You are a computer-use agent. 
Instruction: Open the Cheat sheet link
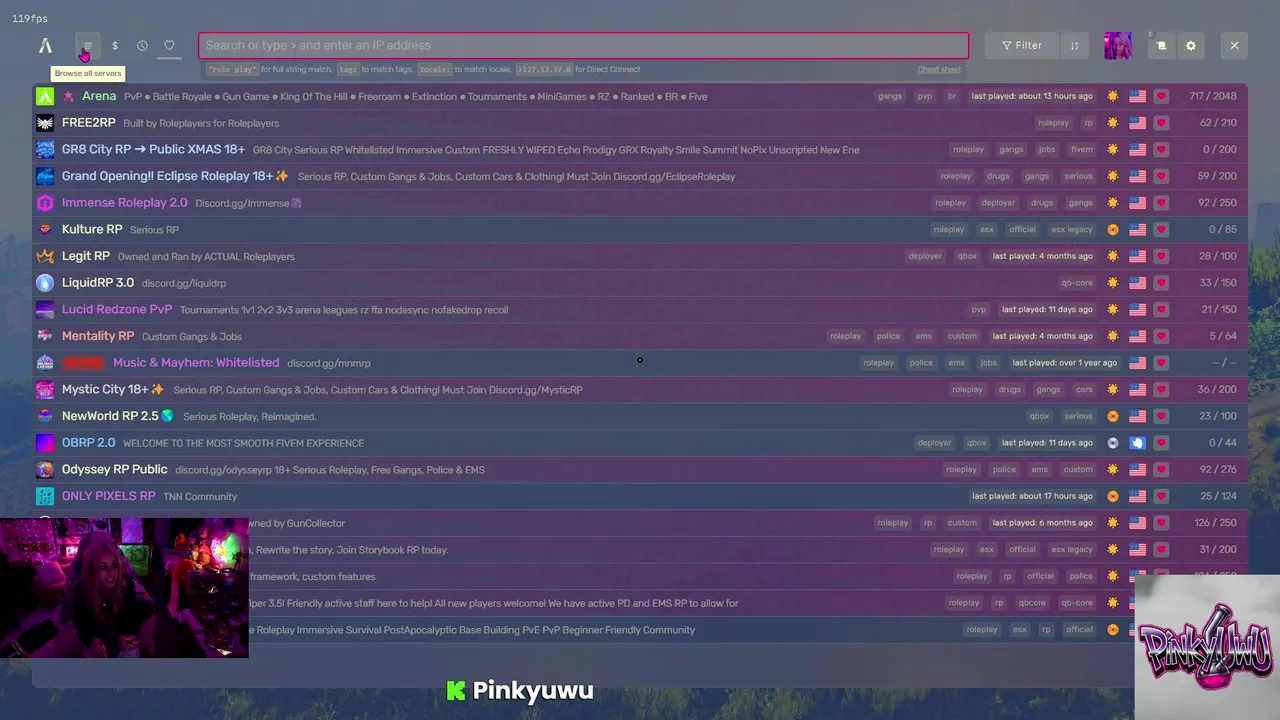point(939,69)
